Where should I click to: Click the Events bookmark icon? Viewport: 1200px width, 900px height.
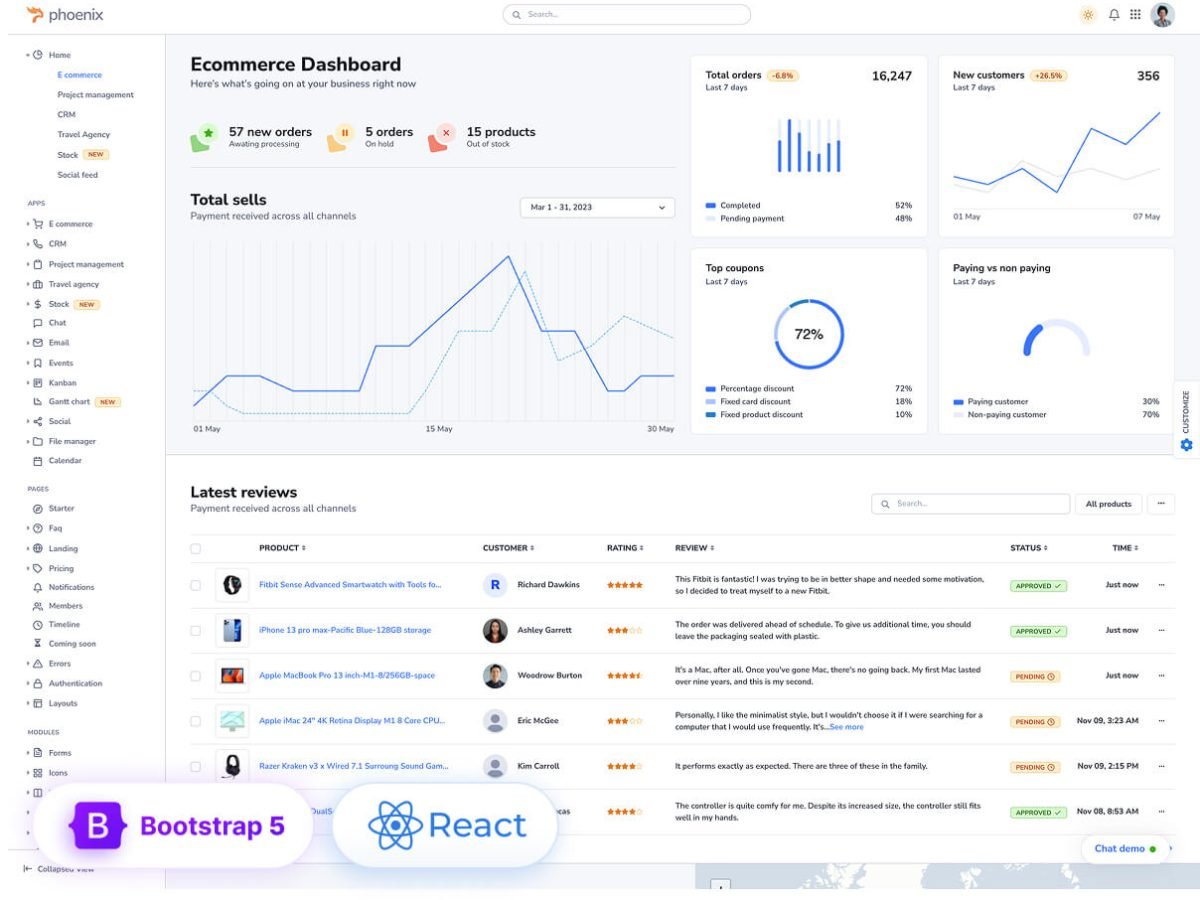[38, 363]
